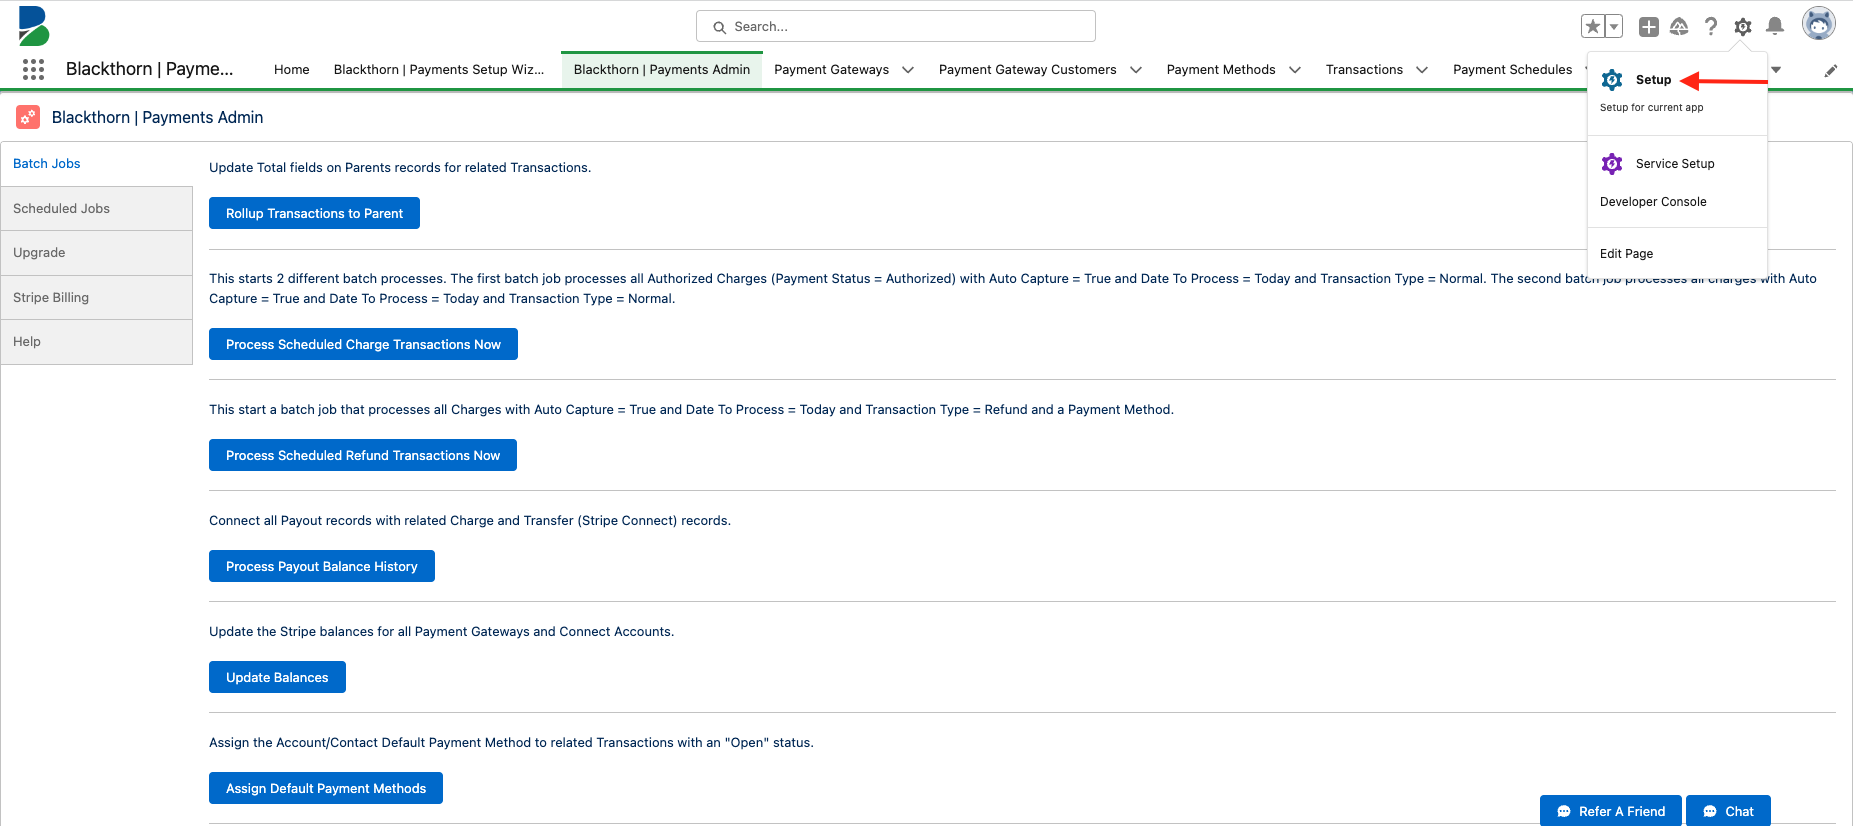The width and height of the screenshot is (1853, 826).
Task: Expand the Transactions tab chevron
Action: 1422,70
